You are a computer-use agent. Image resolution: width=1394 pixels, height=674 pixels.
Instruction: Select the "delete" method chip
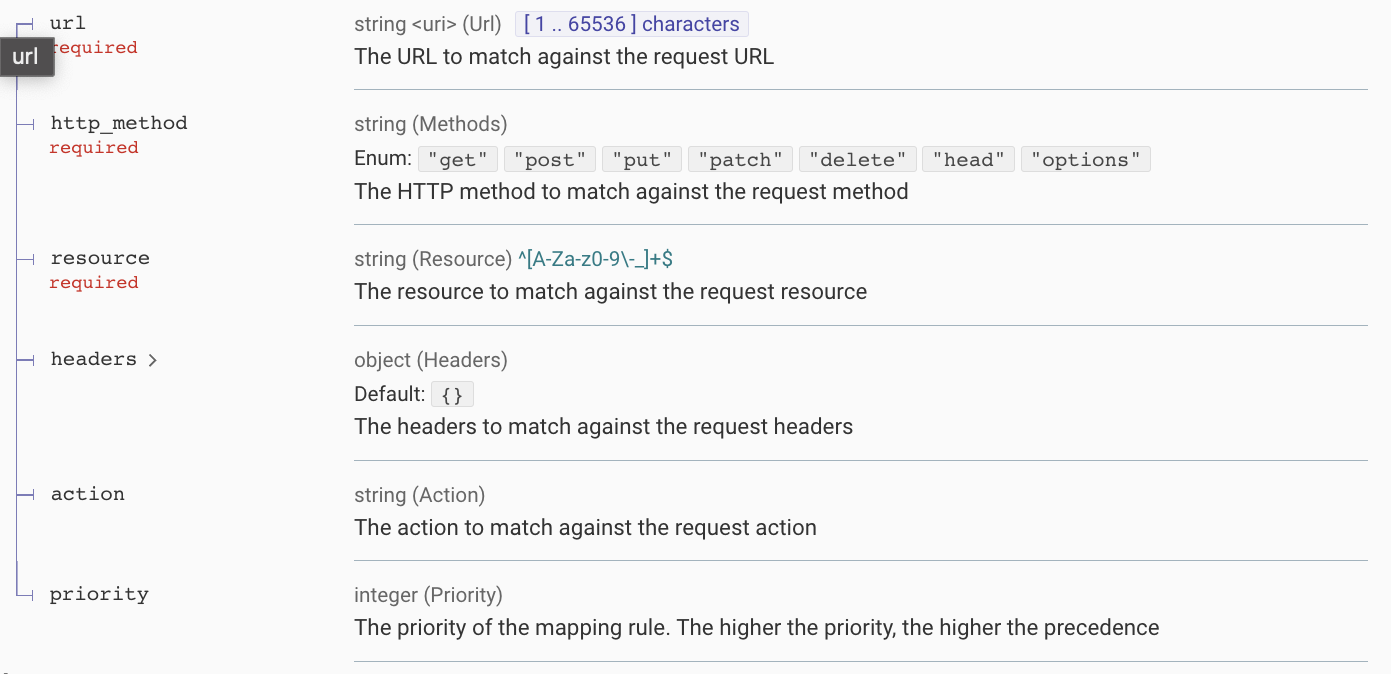pyautogui.click(x=857, y=159)
